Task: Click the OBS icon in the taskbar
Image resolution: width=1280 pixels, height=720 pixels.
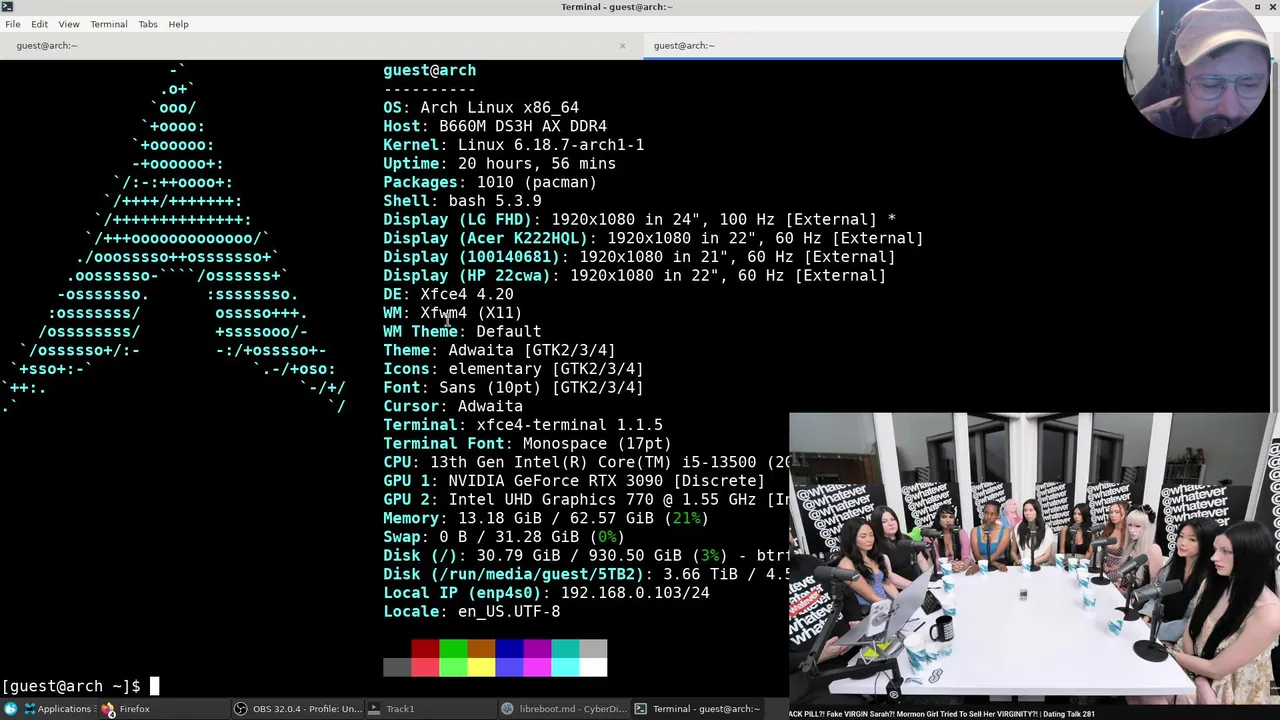Action: coord(240,709)
